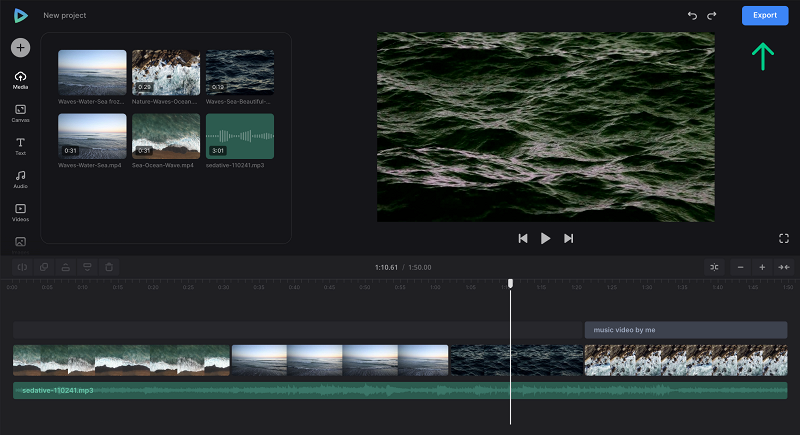The image size is (800, 435).
Task: Skip to previous clip
Action: point(523,238)
